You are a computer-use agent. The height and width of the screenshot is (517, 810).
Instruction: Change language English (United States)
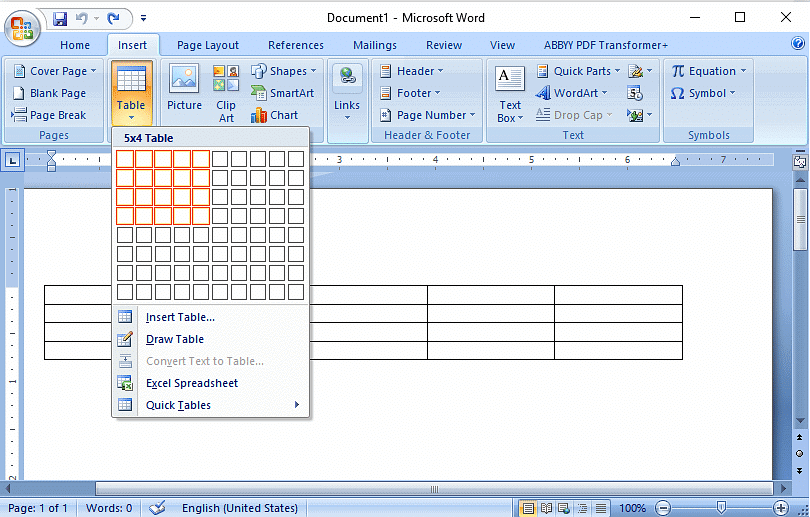[x=240, y=508]
